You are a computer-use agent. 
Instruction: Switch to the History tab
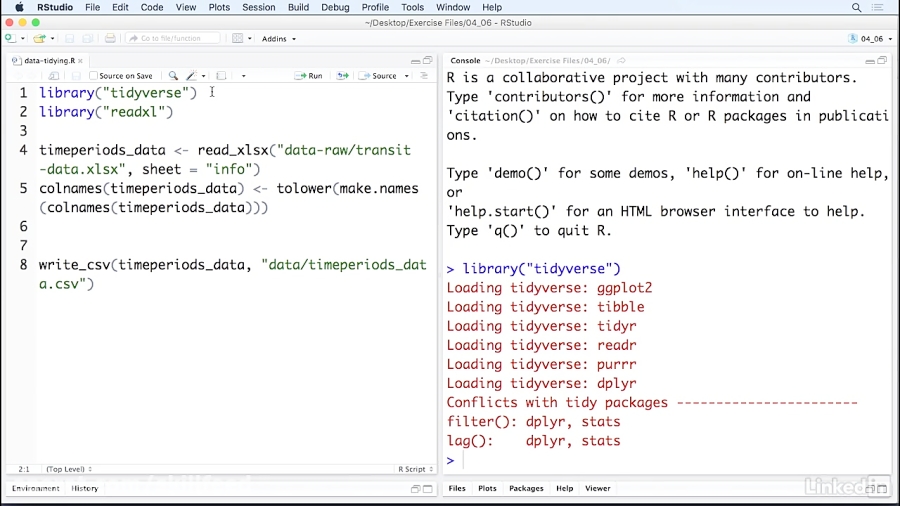point(85,488)
